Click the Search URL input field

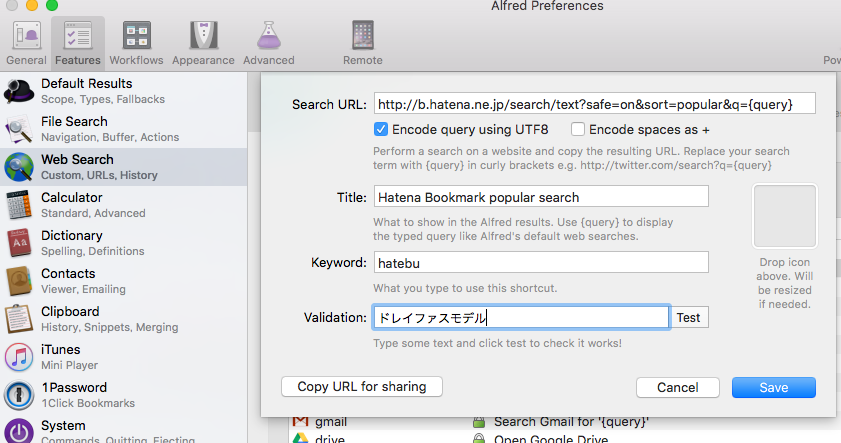(595, 104)
